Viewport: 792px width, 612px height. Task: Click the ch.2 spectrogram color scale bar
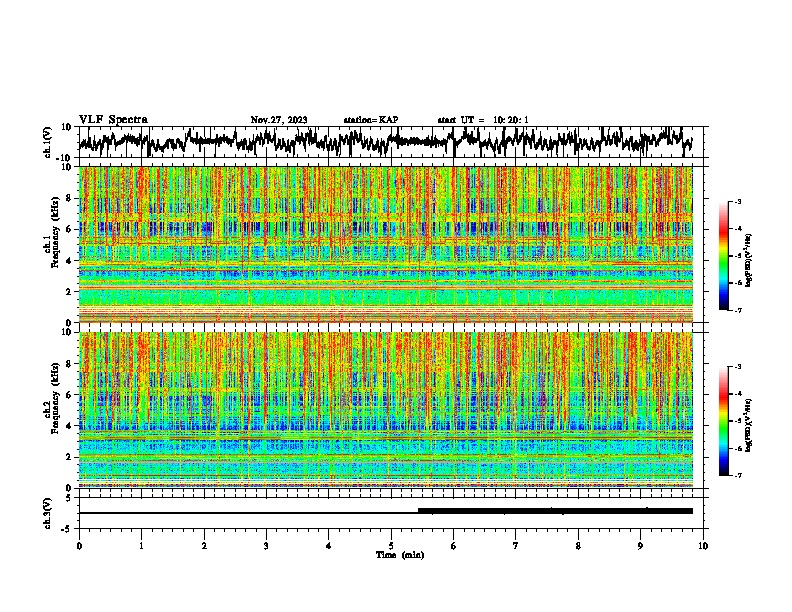click(x=723, y=421)
